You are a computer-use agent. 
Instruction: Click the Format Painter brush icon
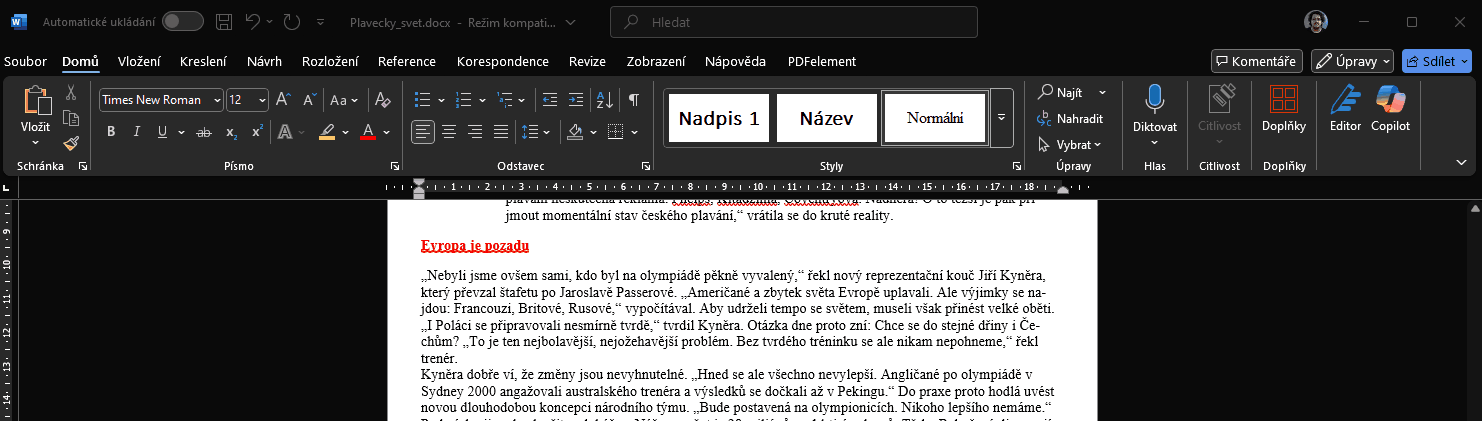pos(71,143)
